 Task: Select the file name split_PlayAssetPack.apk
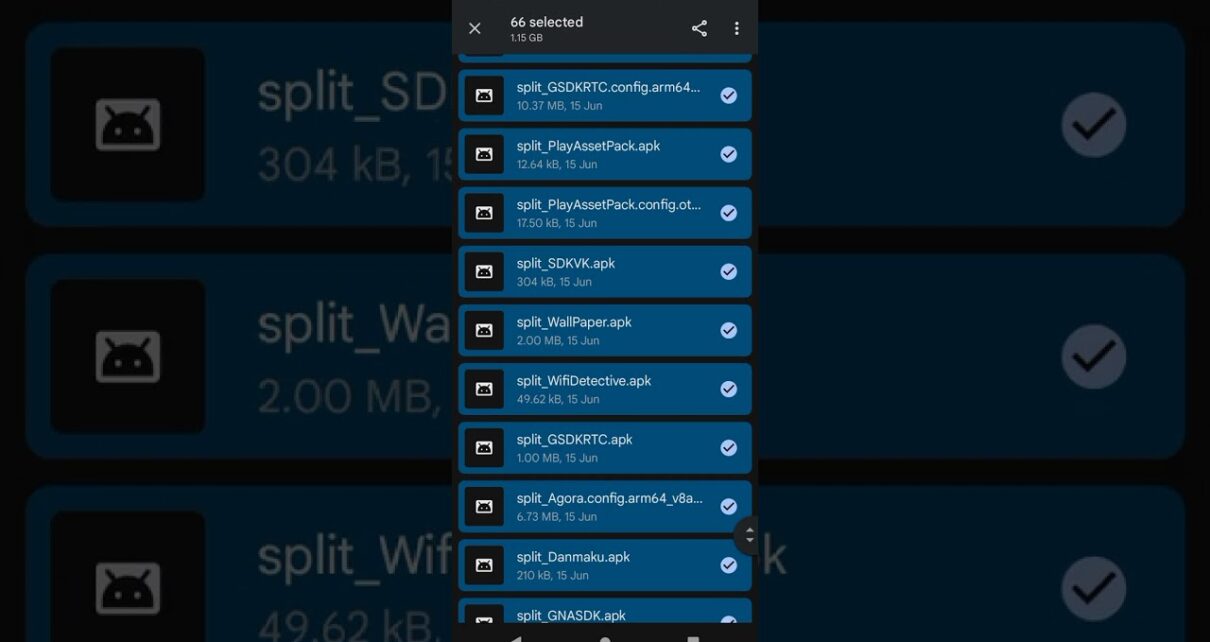pyautogui.click(x=589, y=146)
